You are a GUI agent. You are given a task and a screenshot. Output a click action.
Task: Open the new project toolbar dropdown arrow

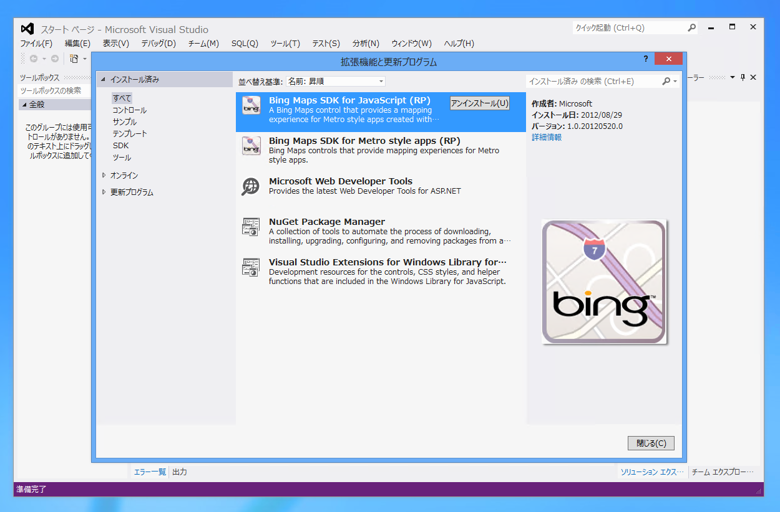[85, 59]
